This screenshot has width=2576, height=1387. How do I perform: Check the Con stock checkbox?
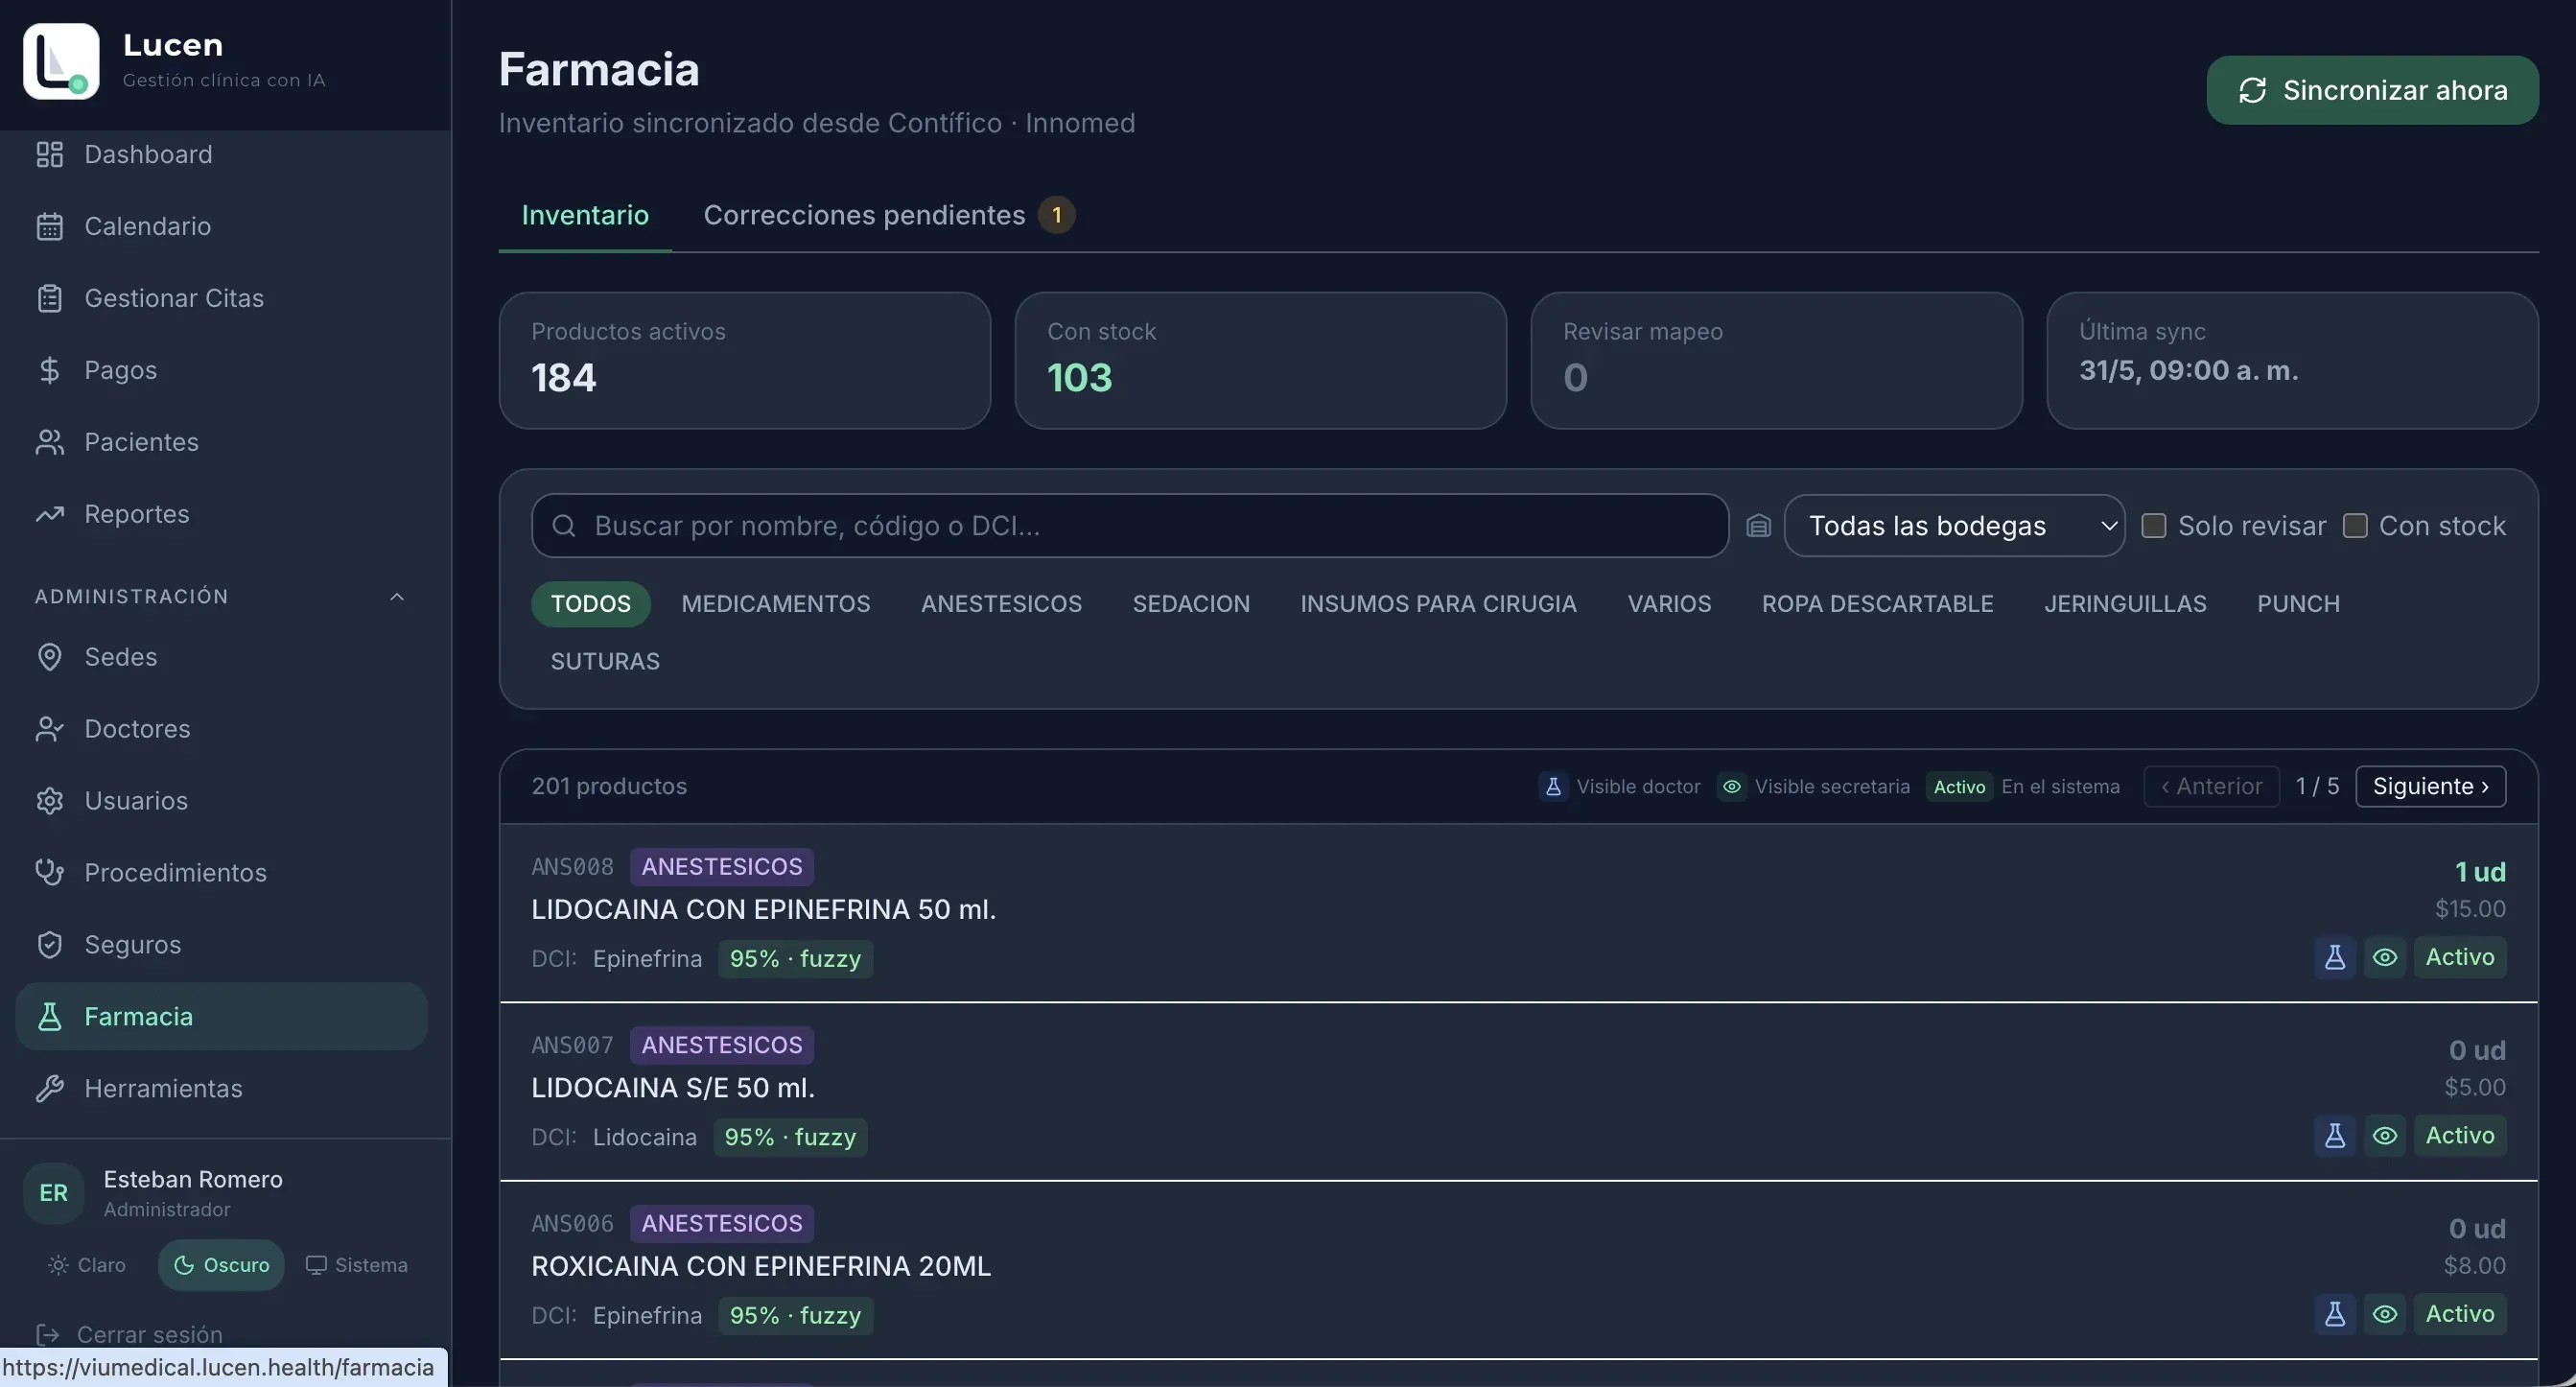(x=2354, y=526)
